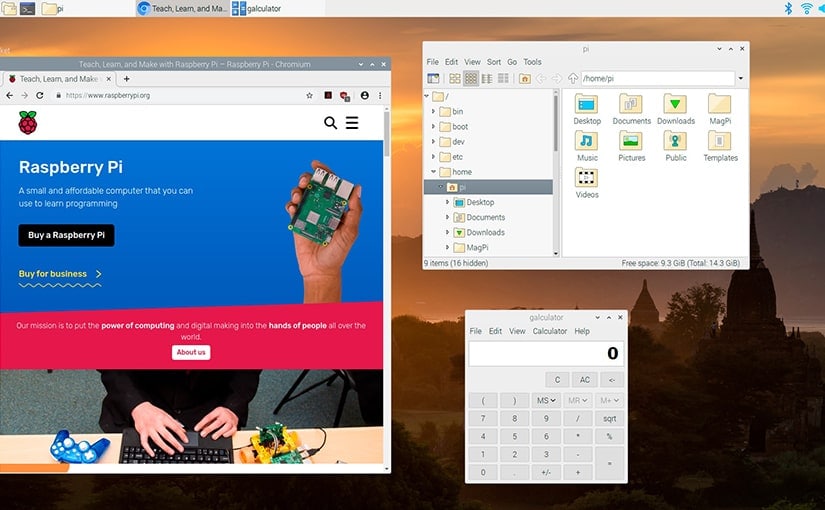The height and width of the screenshot is (510, 825).
Task: Expand the dev folder in the tree
Action: (x=434, y=142)
